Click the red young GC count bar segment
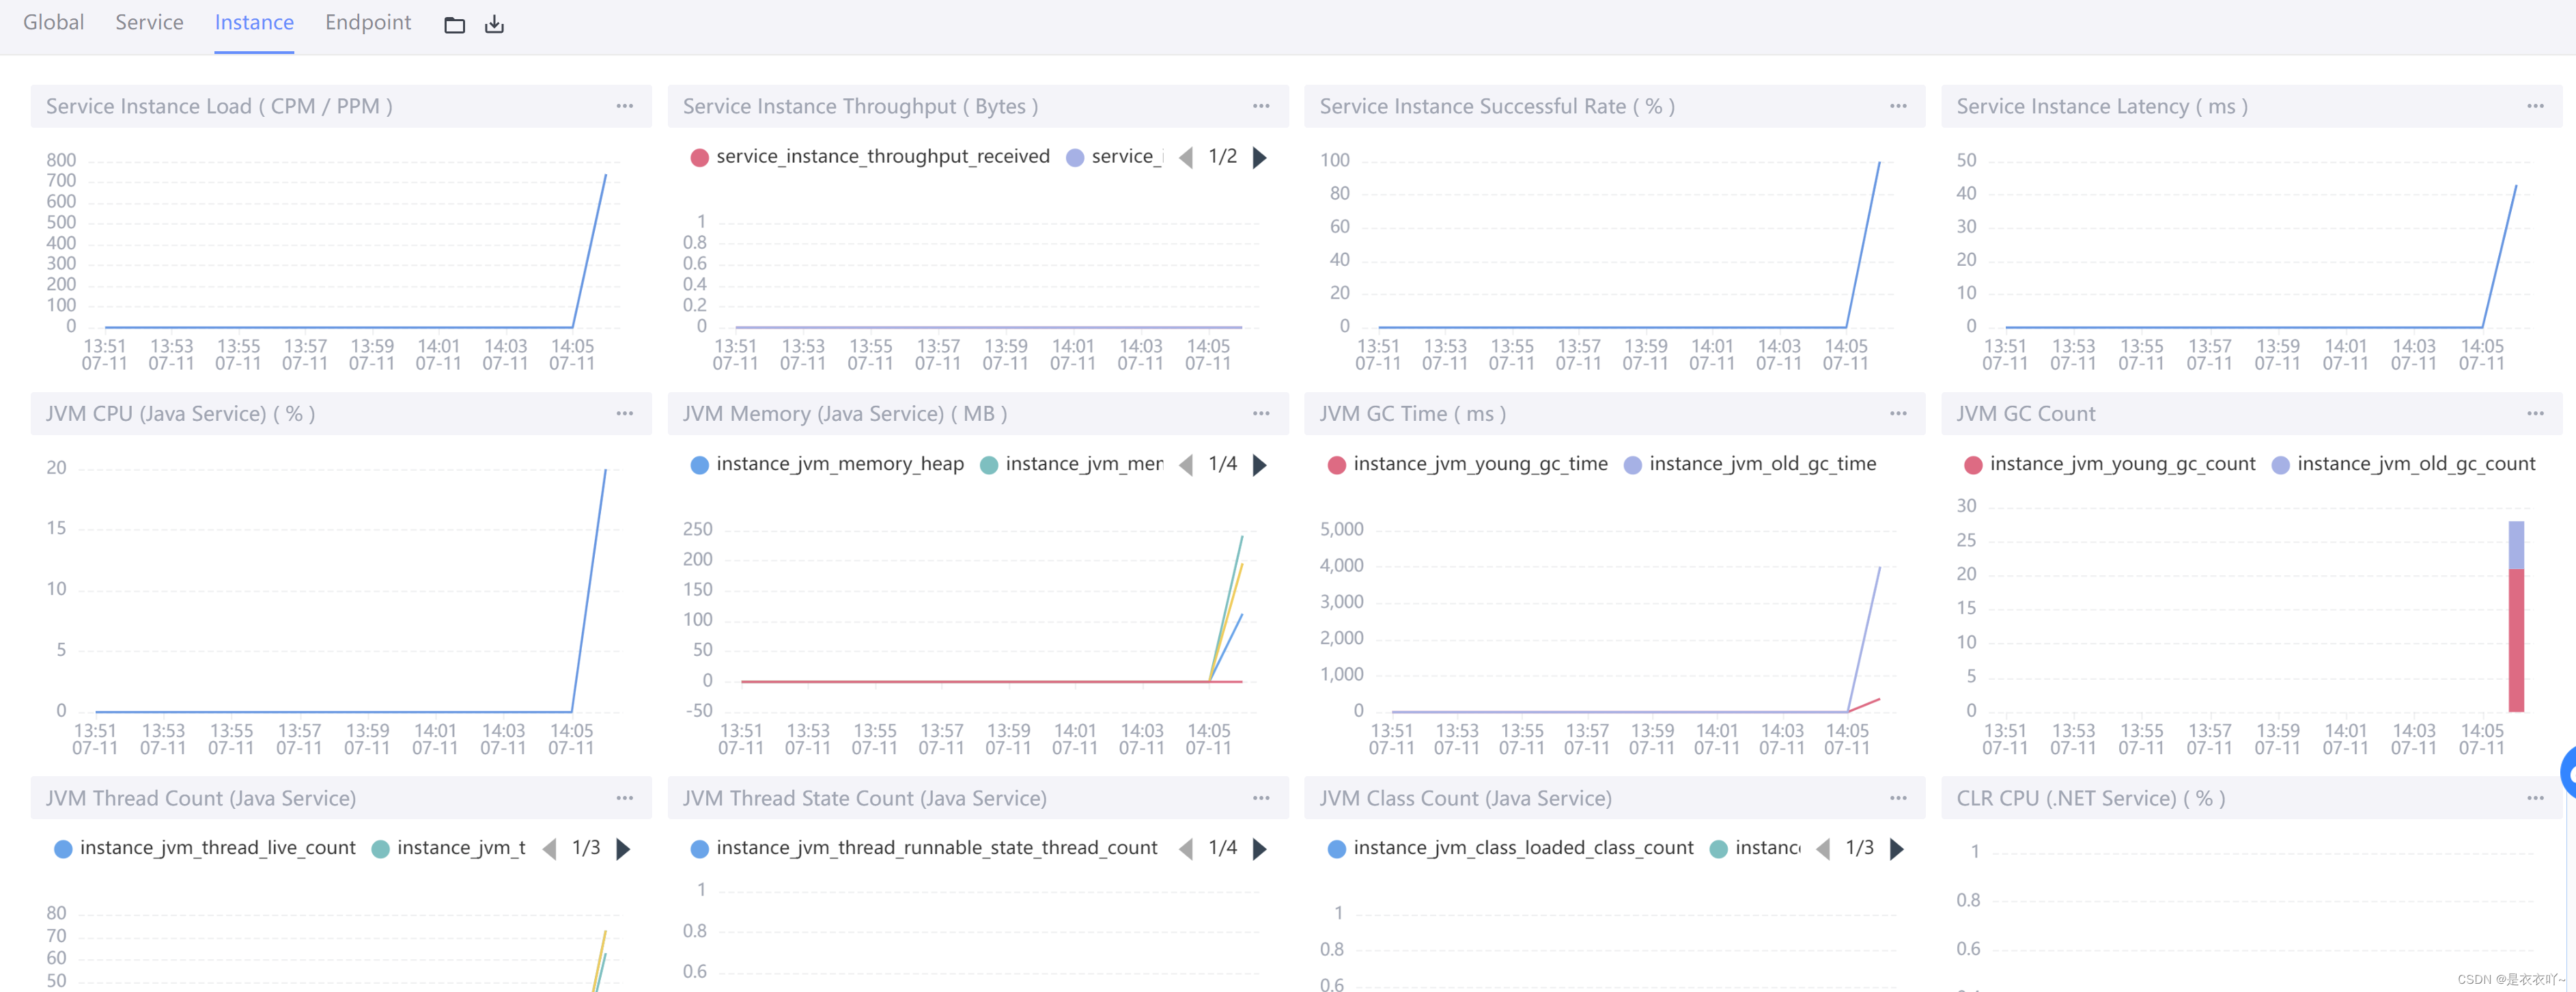Viewport: 2576px width, 992px height. point(2516,640)
